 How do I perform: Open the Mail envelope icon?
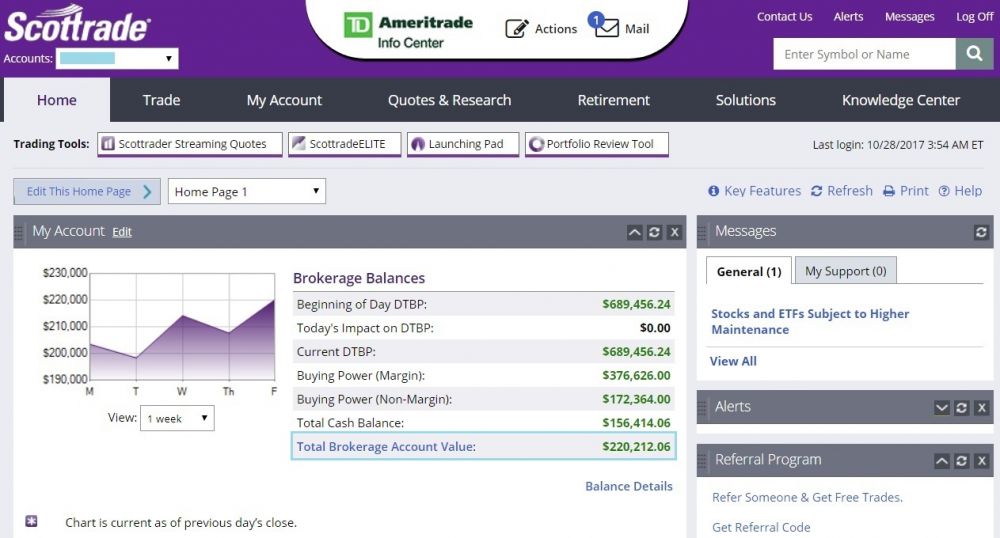point(607,29)
